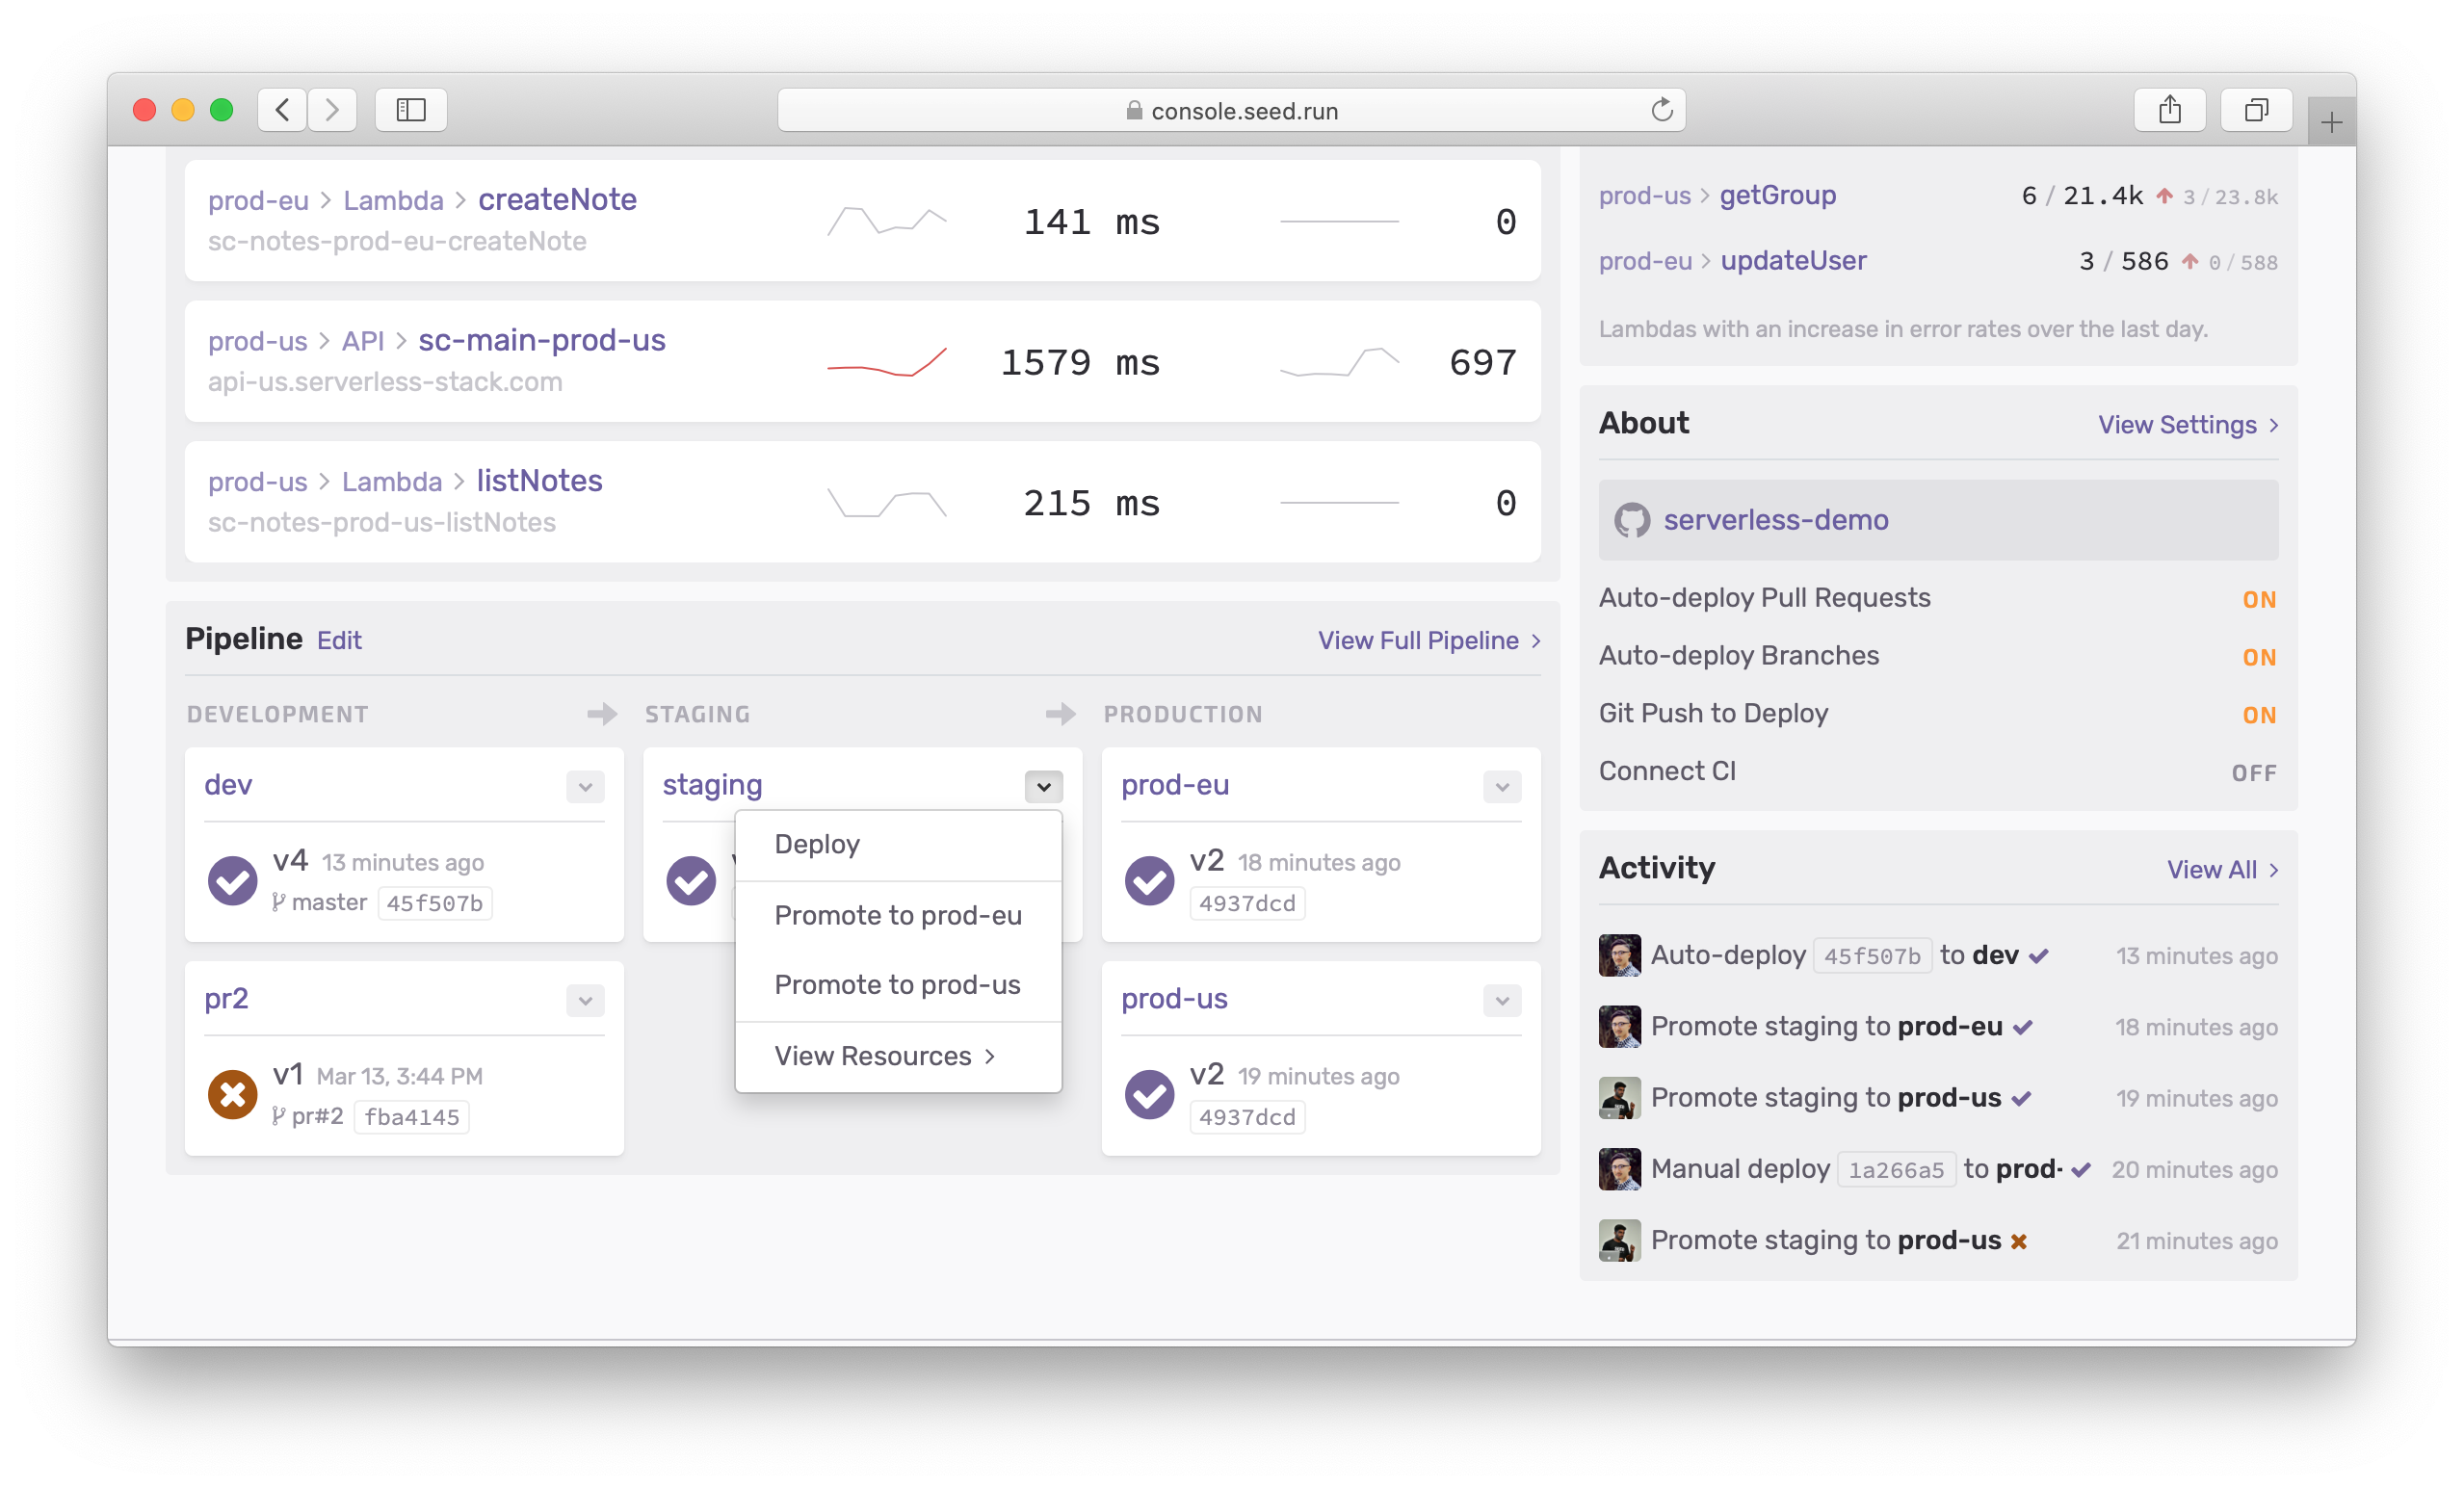
Task: Click the Safari back navigation arrow
Action: [x=283, y=109]
